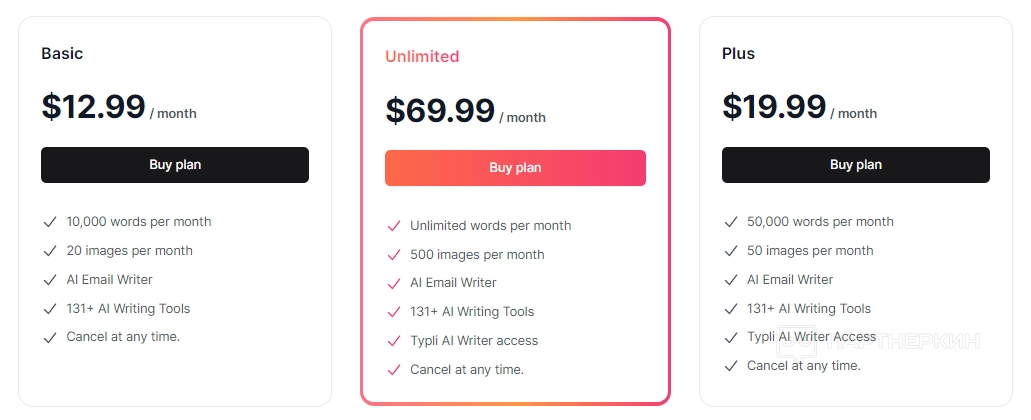The height and width of the screenshot is (420, 1031).
Task: Click checkmark beside 10,000 words per month
Action: point(49,222)
